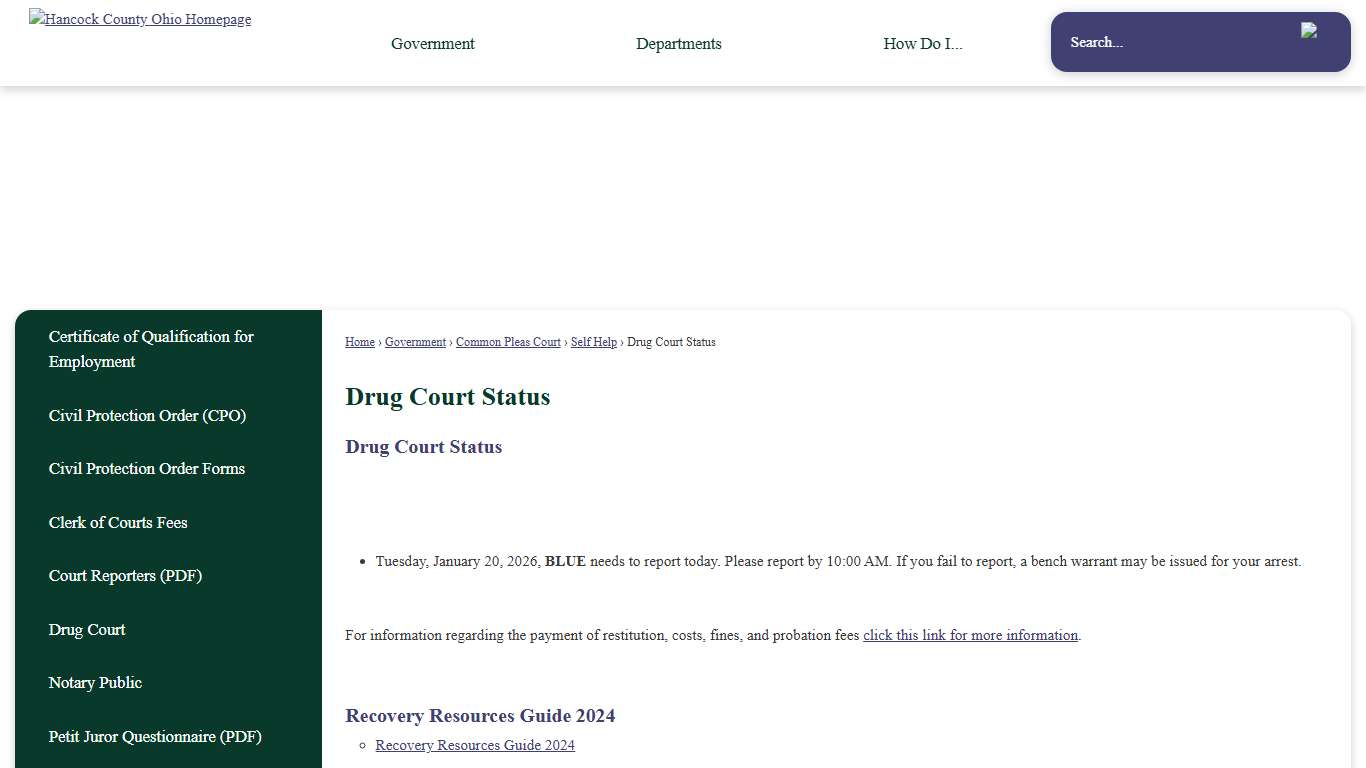Expand the How Do I... menu

coord(921,43)
